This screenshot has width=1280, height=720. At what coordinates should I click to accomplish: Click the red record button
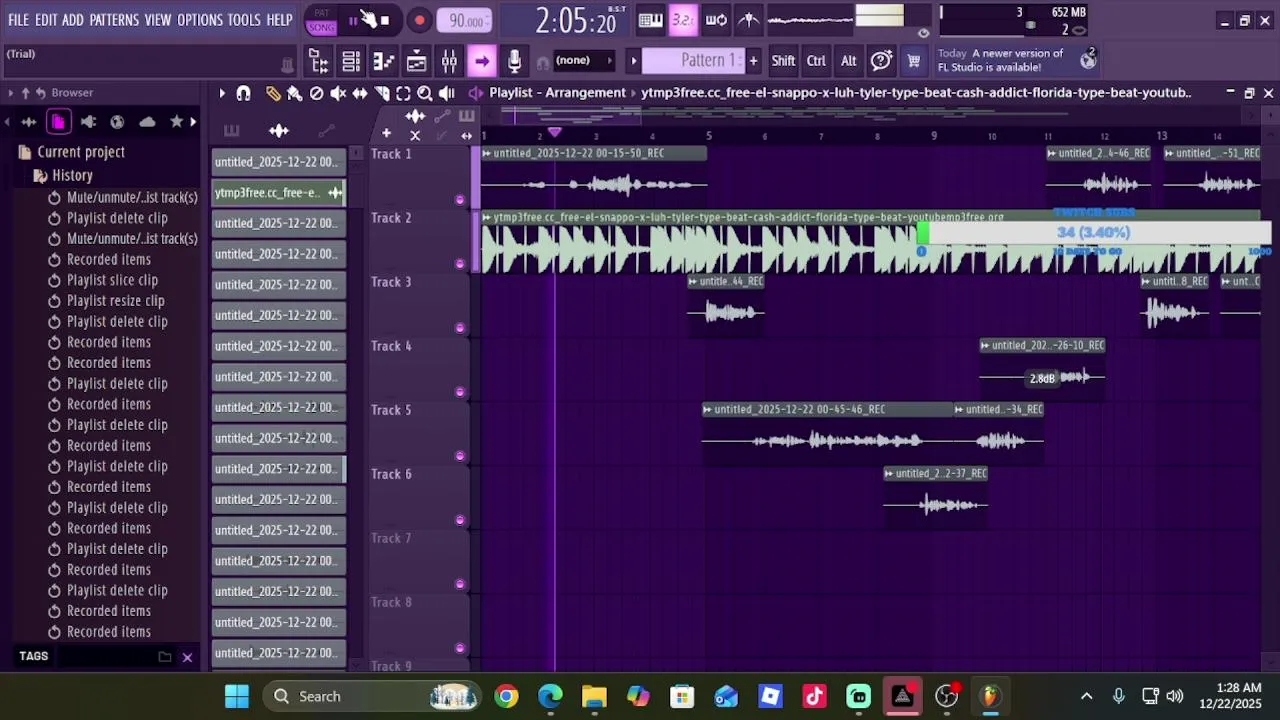point(419,21)
